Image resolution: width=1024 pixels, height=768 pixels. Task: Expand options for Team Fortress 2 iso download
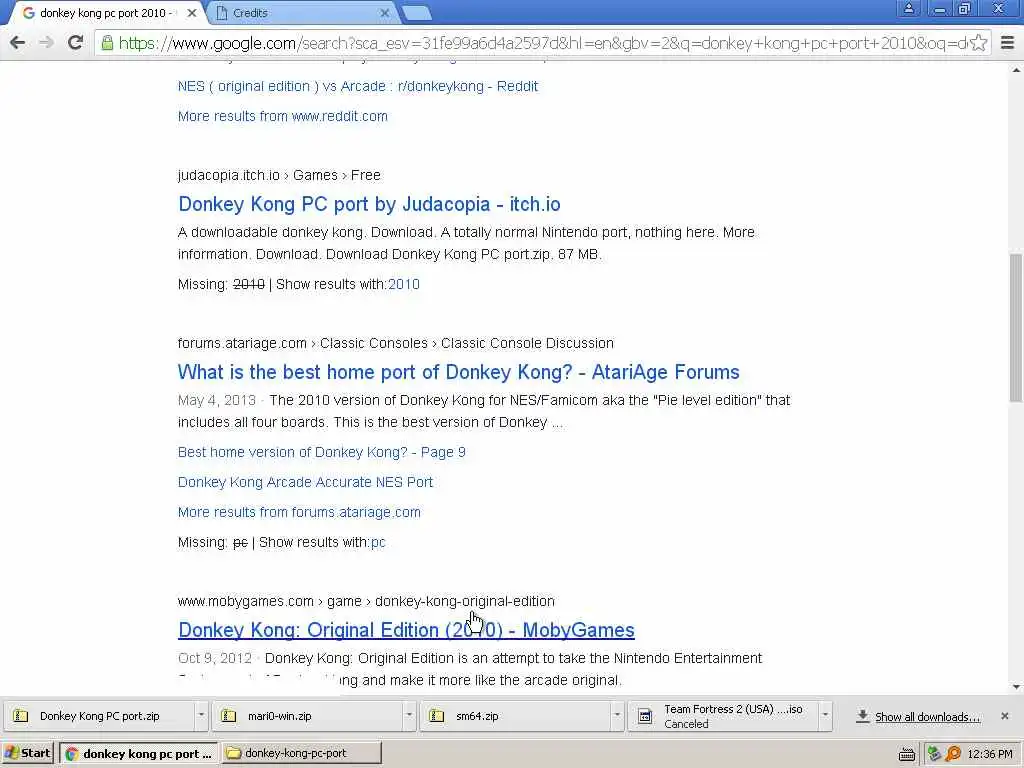(x=825, y=716)
